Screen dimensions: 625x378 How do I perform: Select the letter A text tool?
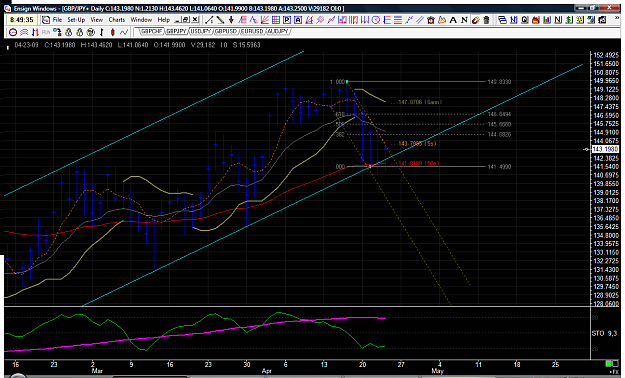click(453, 20)
